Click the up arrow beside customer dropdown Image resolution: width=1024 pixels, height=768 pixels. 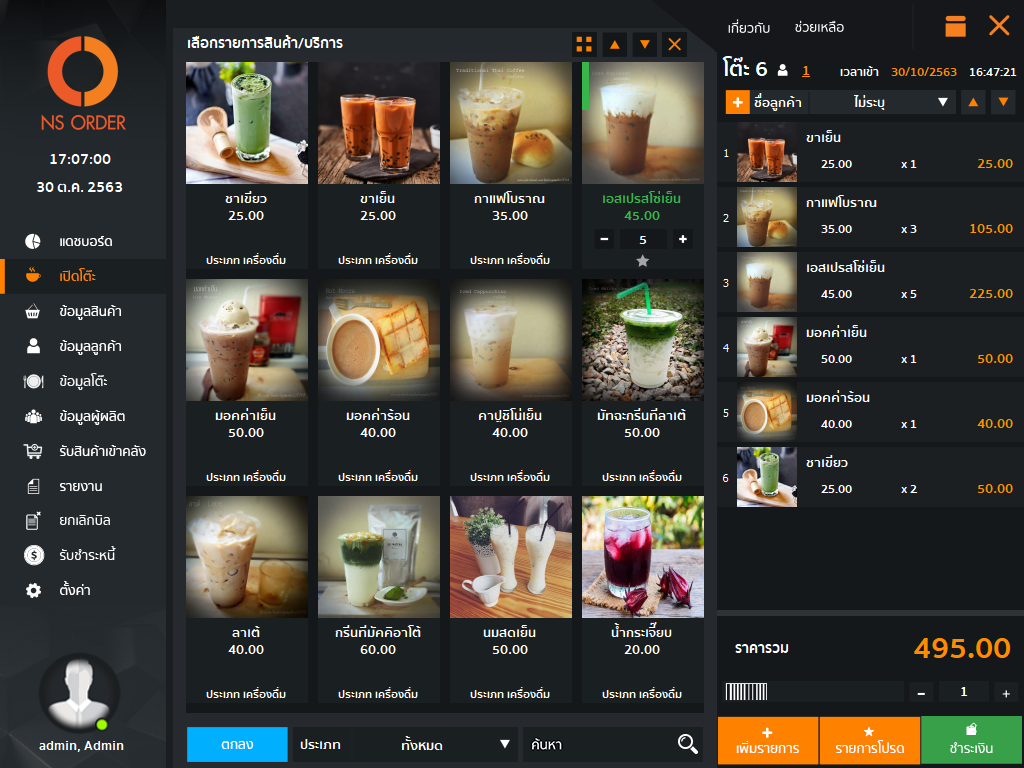tap(973, 103)
